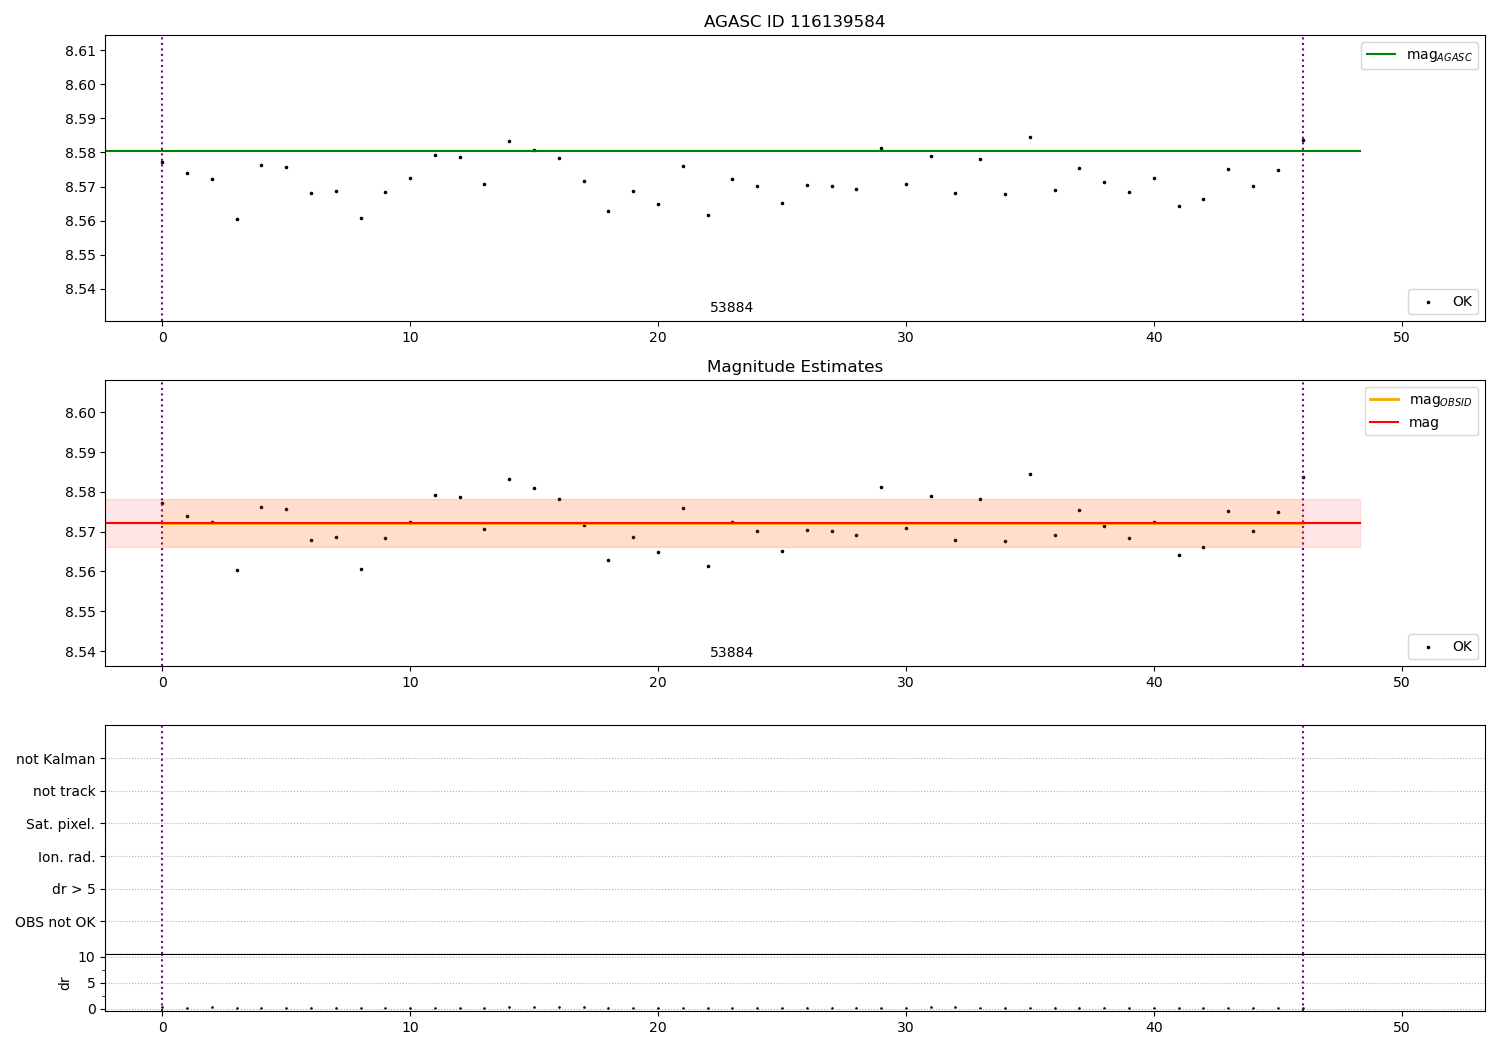Click the "8.61" y-axis tick label
Viewport: 1500px width, 1050px height.
coord(80,51)
